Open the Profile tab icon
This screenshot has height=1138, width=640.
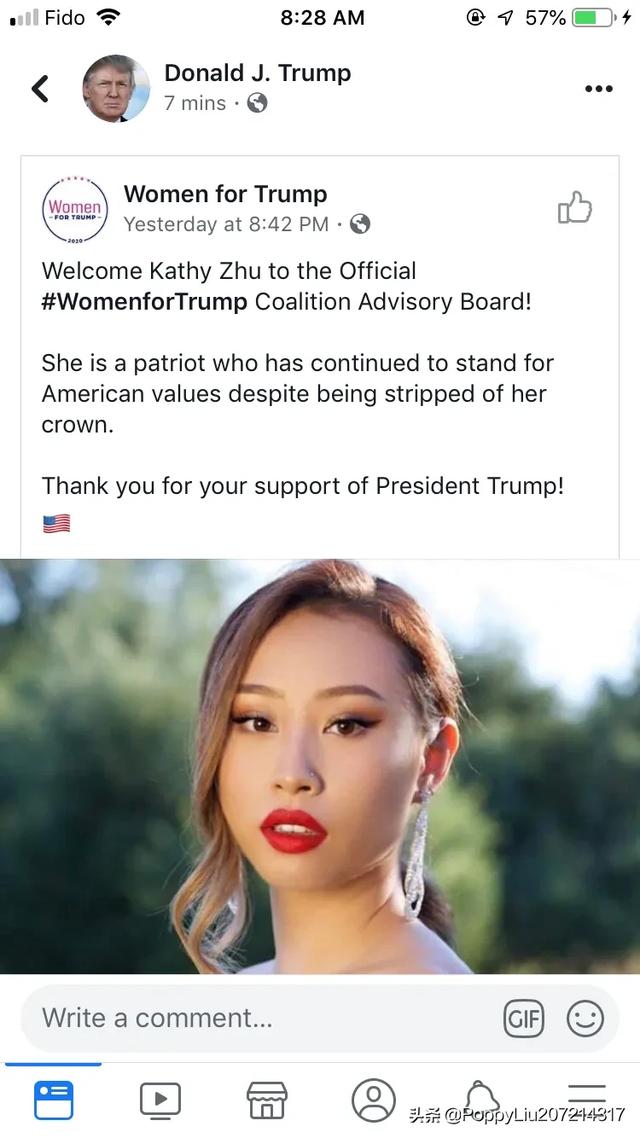374,1100
